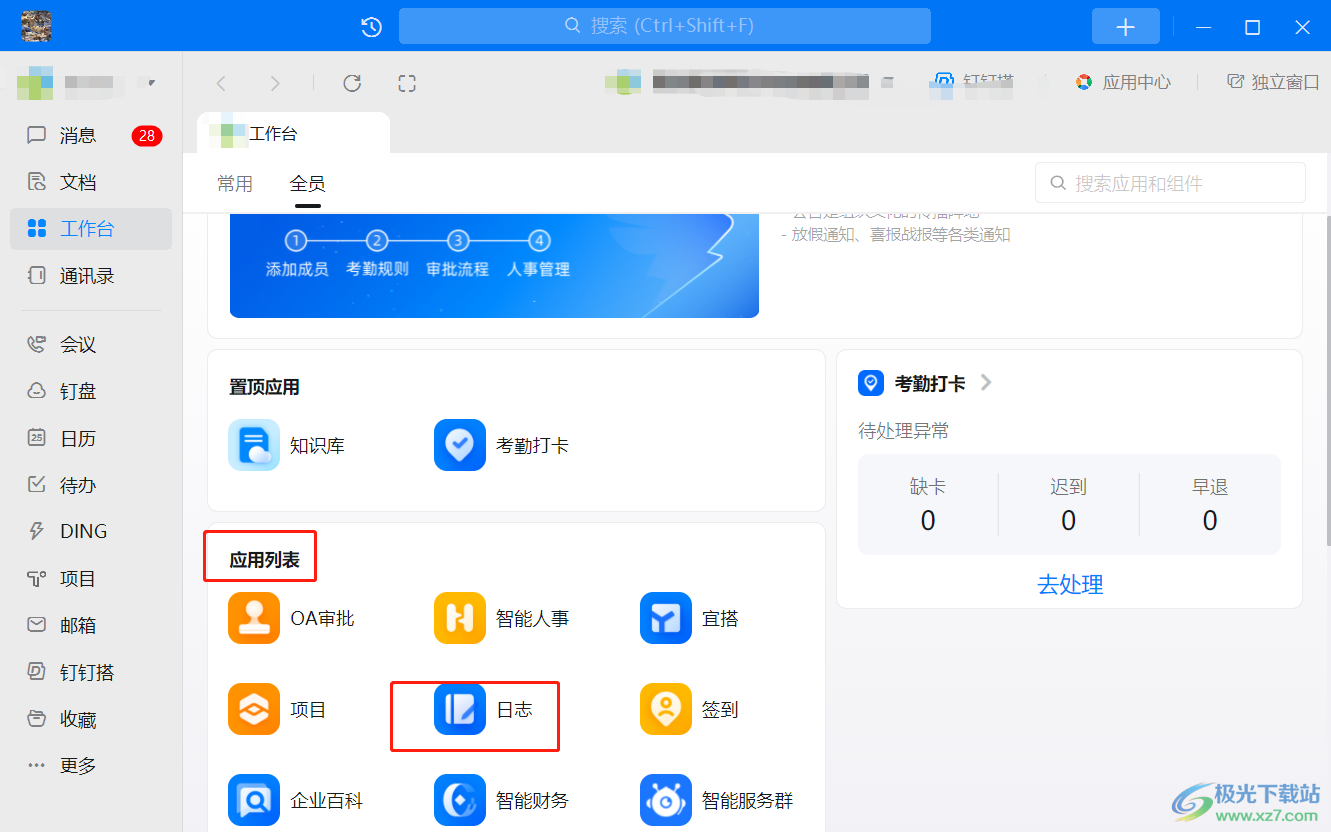
Task: Click step 2 考勤规则 in banner
Action: (377, 255)
